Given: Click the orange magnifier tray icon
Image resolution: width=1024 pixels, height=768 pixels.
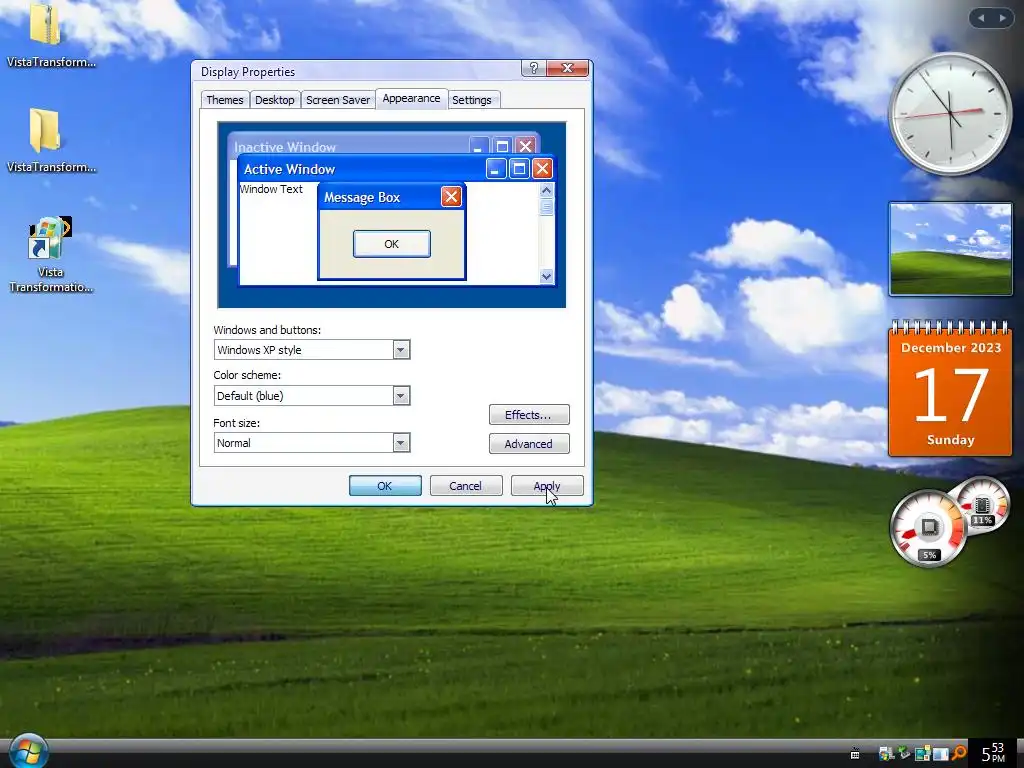Looking at the screenshot, I should (959, 754).
